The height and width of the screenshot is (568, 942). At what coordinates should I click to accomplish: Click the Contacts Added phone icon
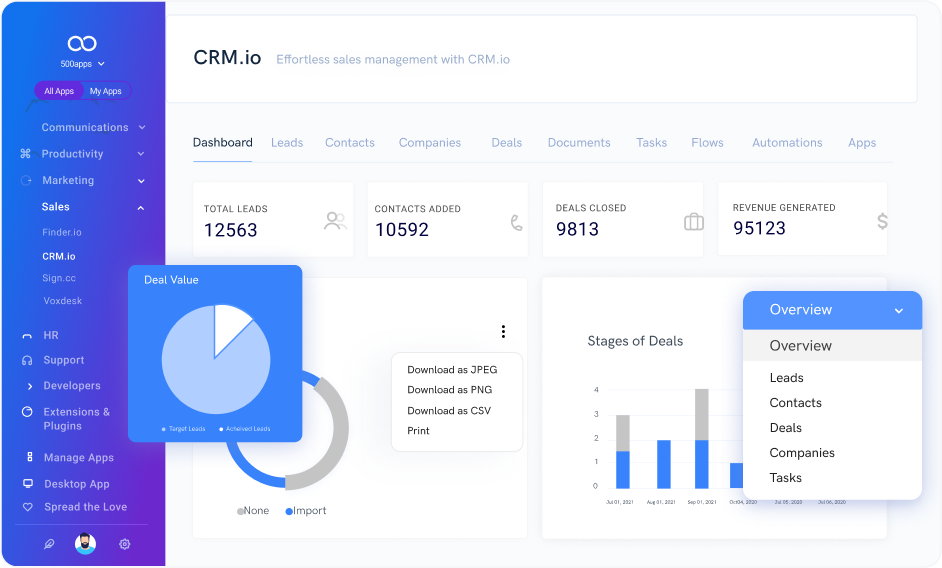(x=516, y=222)
